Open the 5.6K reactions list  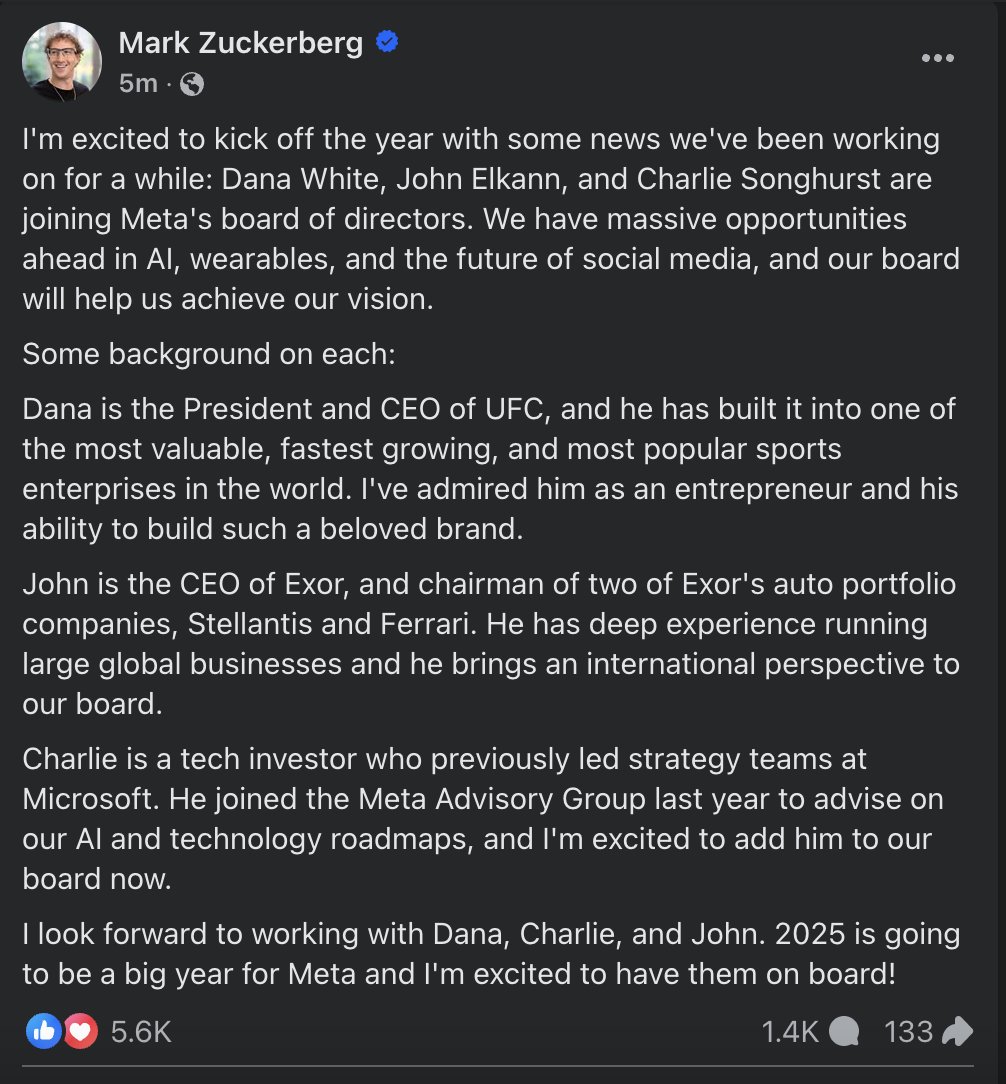click(x=141, y=1031)
